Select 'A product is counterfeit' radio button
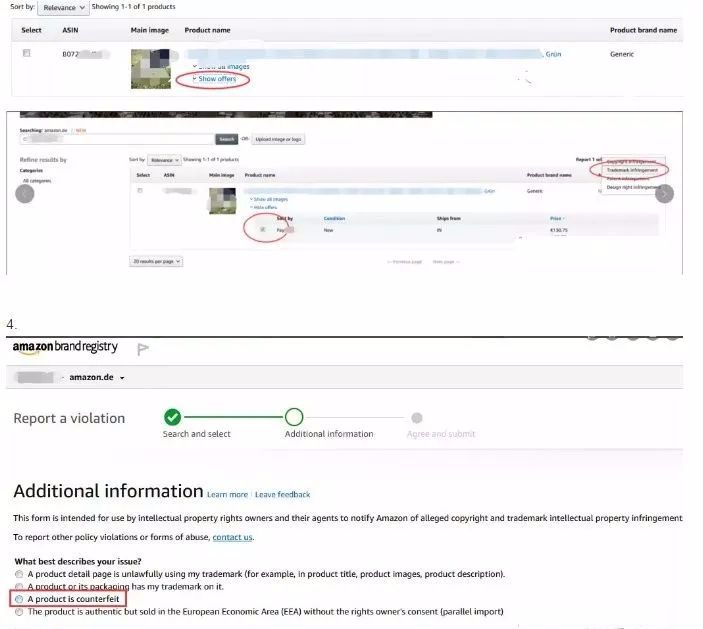 [x=19, y=599]
